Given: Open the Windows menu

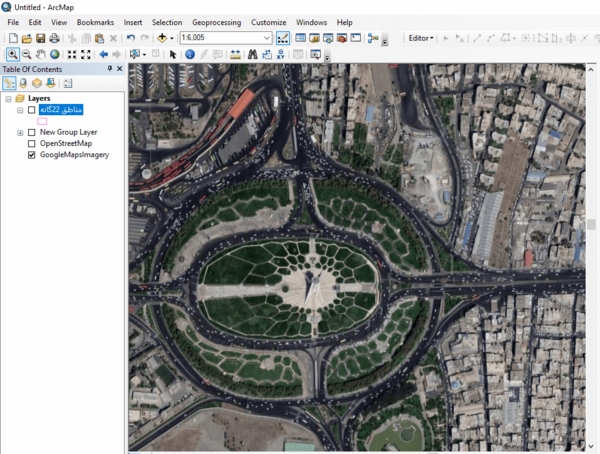Looking at the screenshot, I should 311,22.
